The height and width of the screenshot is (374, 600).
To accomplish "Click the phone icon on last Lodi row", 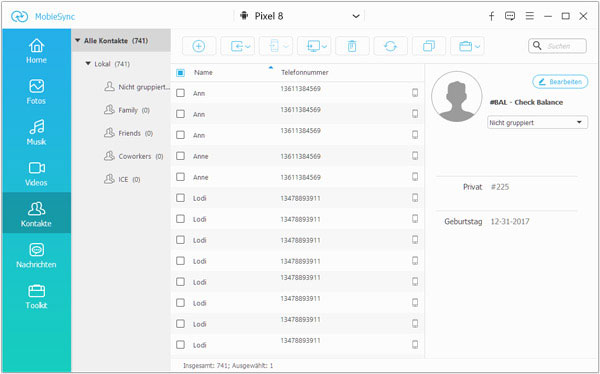I will [x=415, y=345].
